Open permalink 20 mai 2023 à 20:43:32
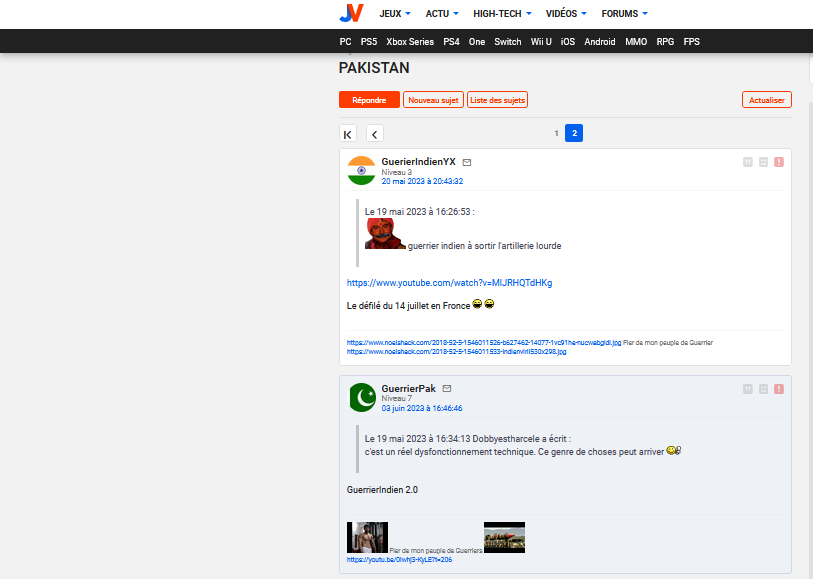 (x=422, y=181)
